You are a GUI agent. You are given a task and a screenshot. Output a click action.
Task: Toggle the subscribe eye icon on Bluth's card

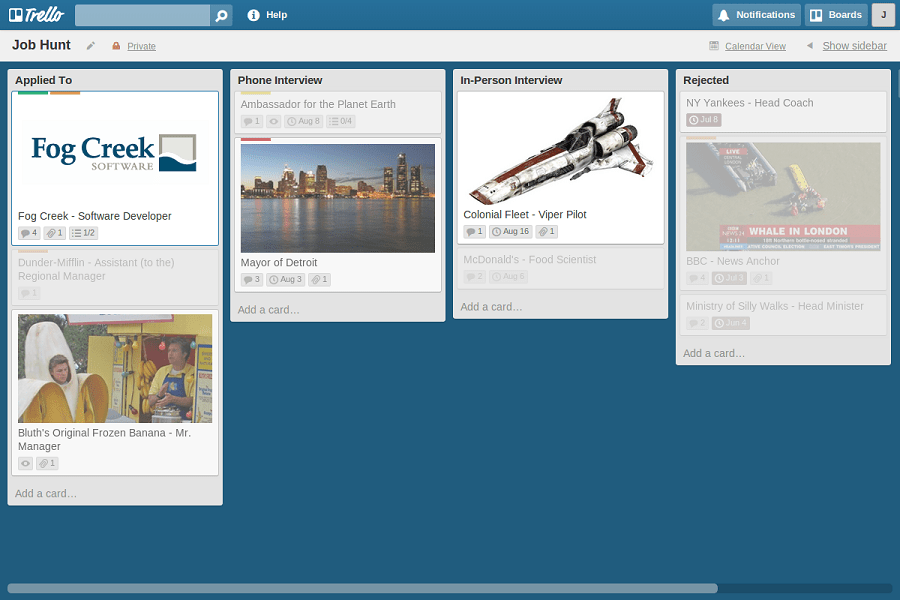pos(25,463)
